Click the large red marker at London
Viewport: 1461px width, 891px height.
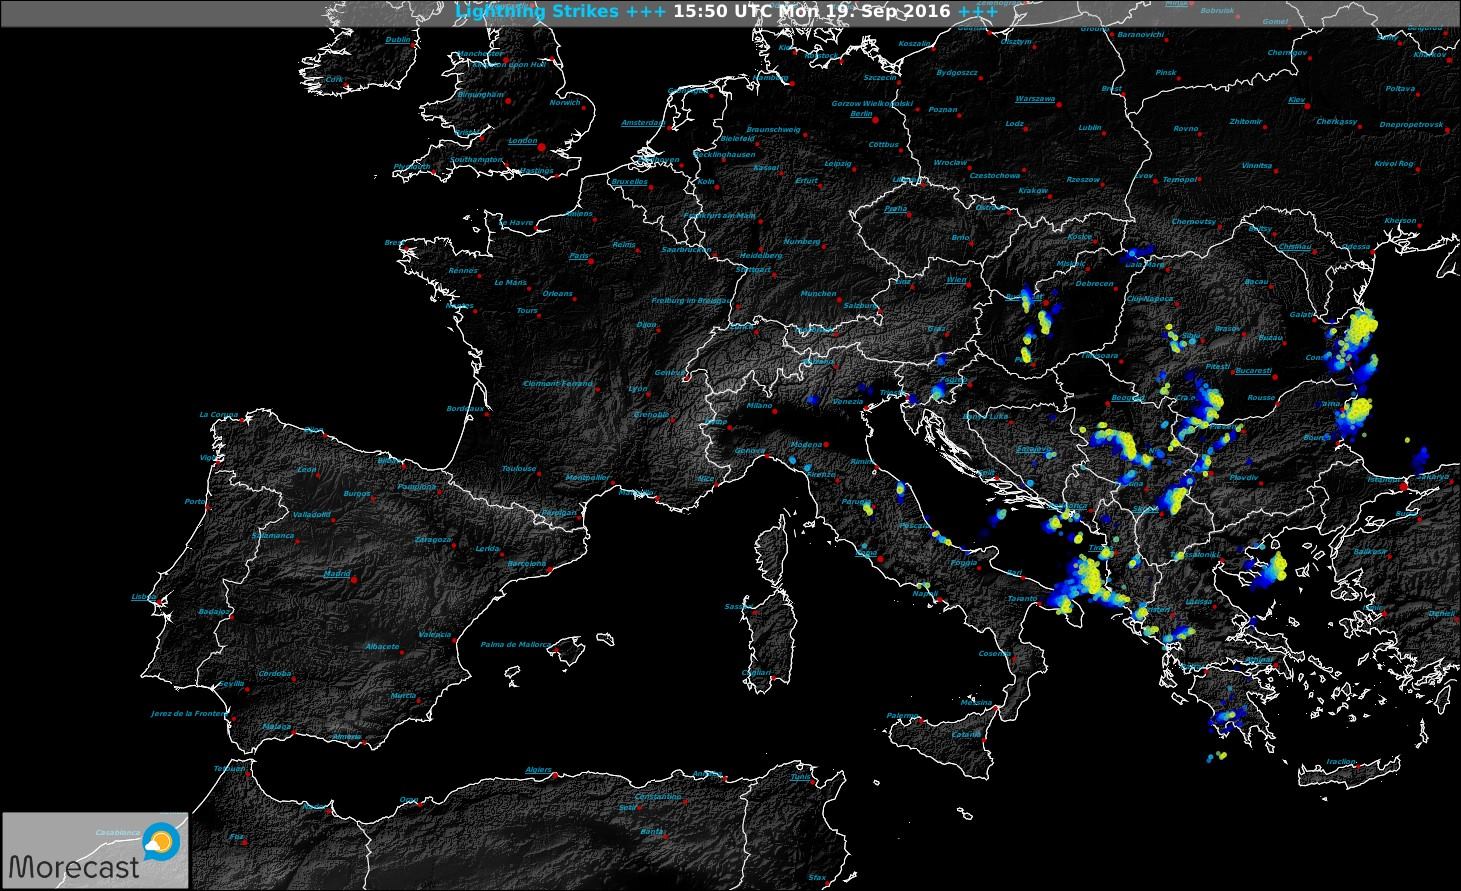(x=543, y=147)
